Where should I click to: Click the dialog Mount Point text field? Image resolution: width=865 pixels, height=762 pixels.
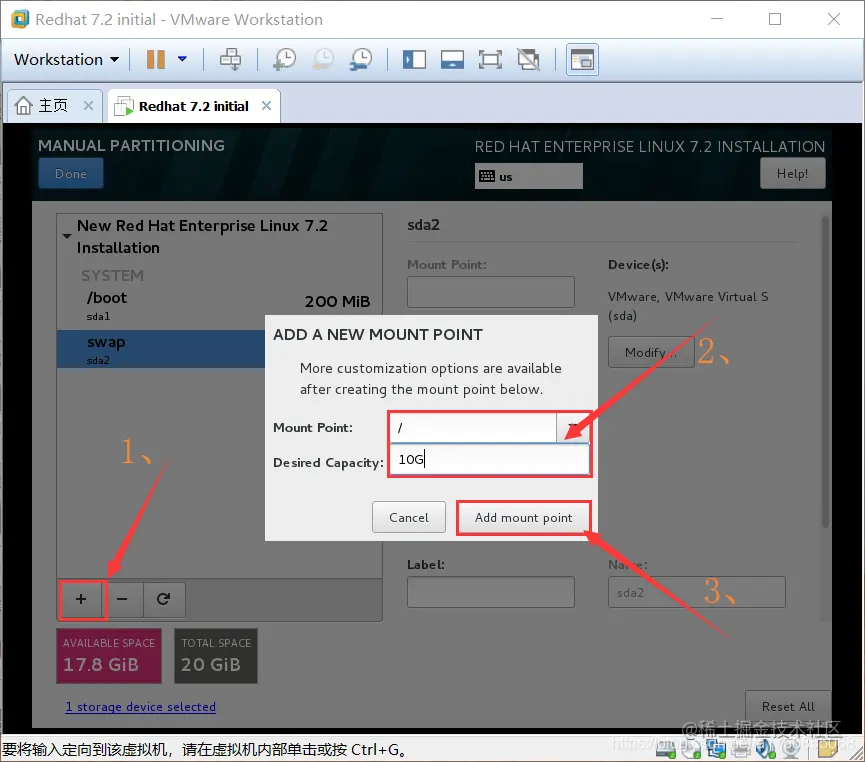(474, 428)
